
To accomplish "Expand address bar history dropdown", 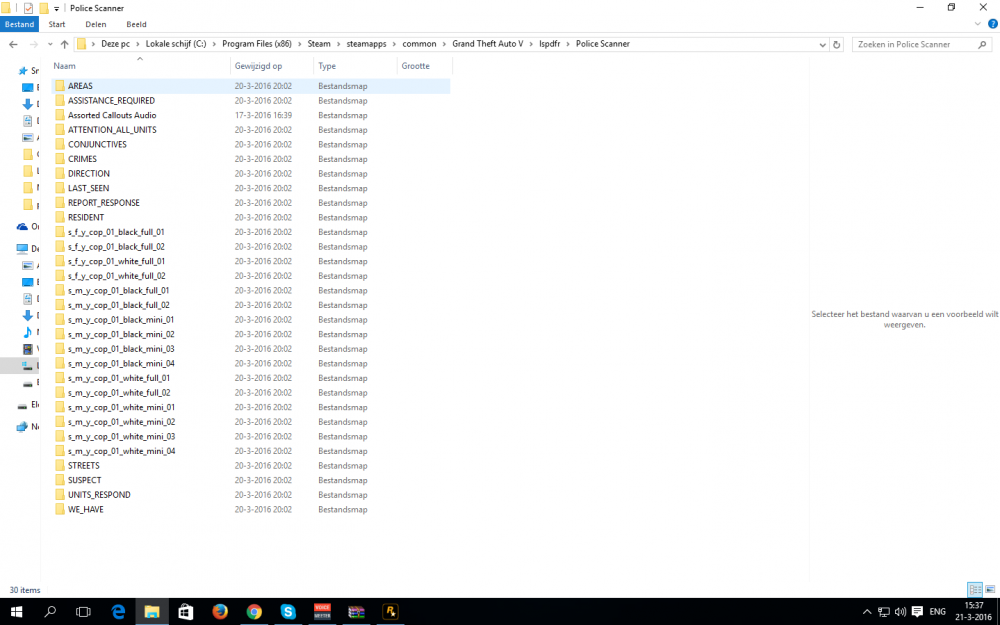I will pyautogui.click(x=822, y=45).
